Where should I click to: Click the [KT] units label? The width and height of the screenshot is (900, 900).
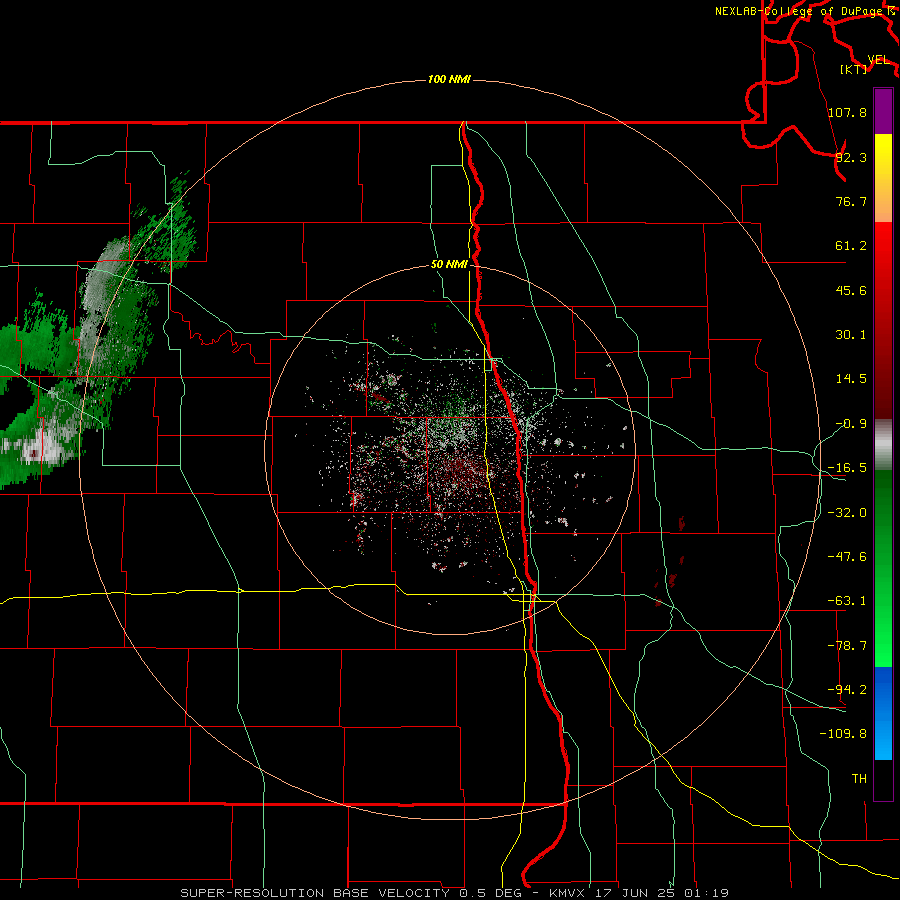(x=854, y=69)
